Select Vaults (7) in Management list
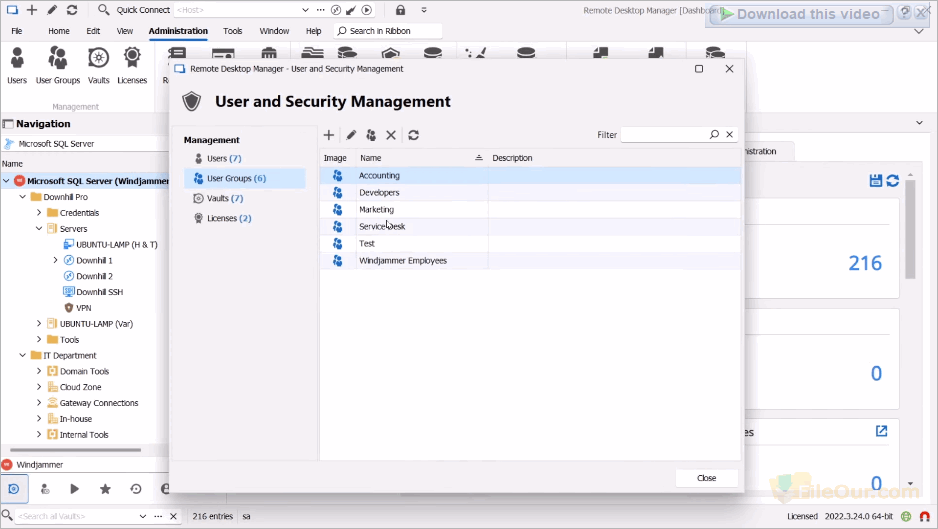Screen dimensions: 938x529 coord(245,198)
